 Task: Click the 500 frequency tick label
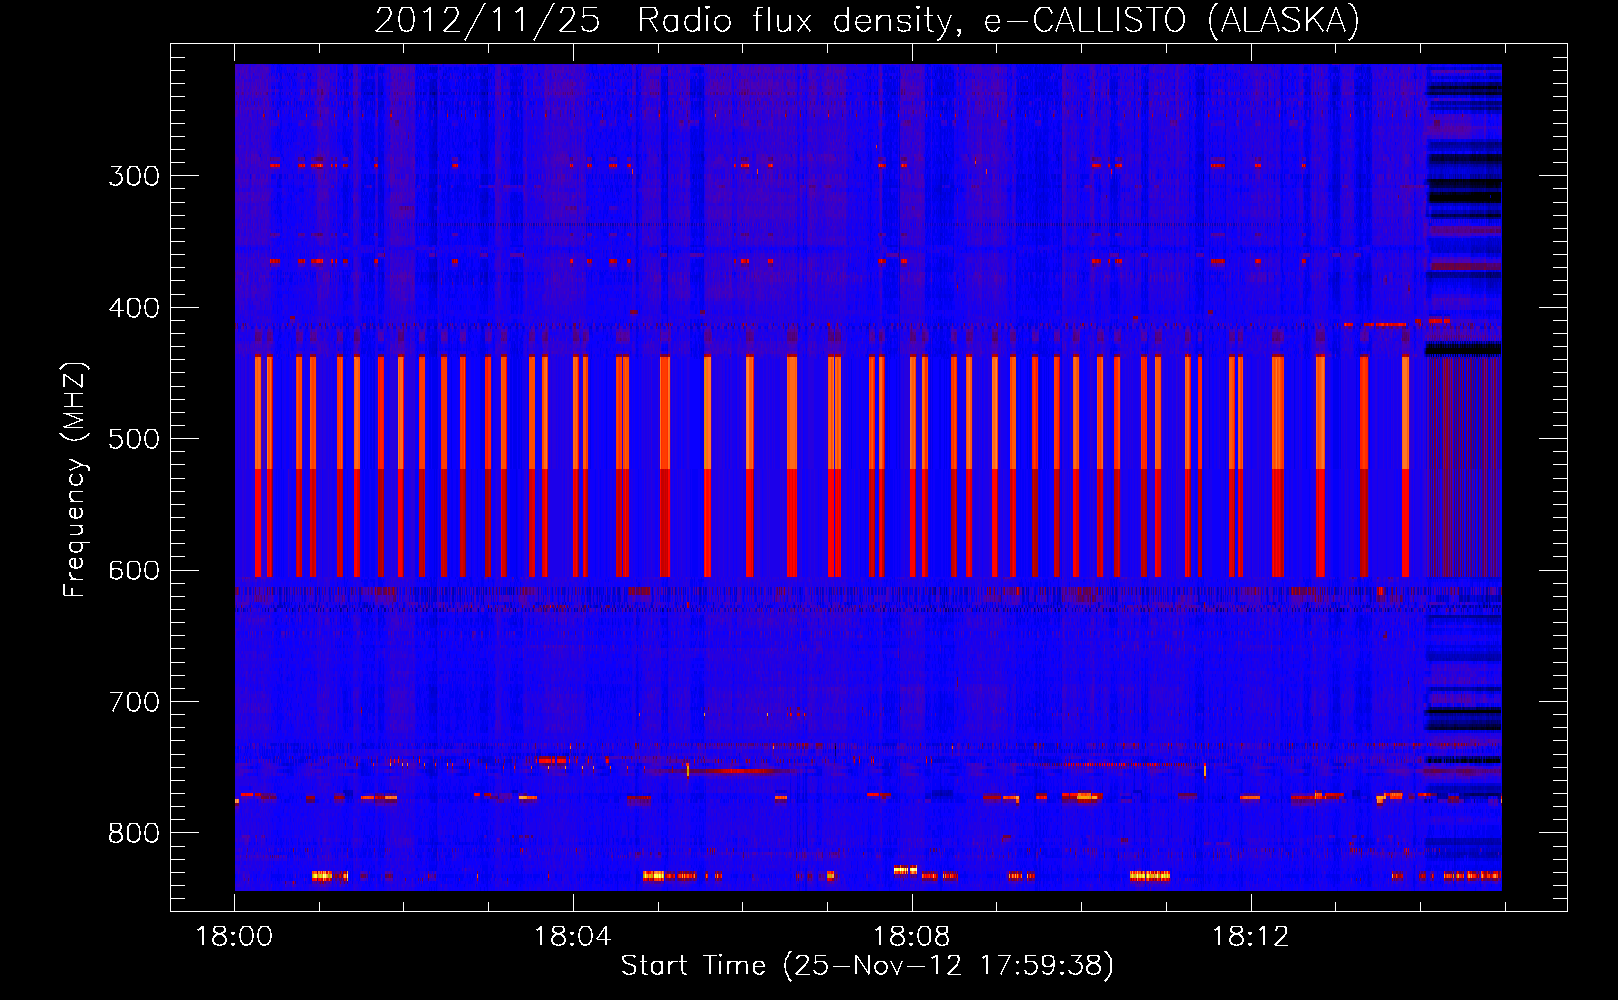tap(134, 439)
